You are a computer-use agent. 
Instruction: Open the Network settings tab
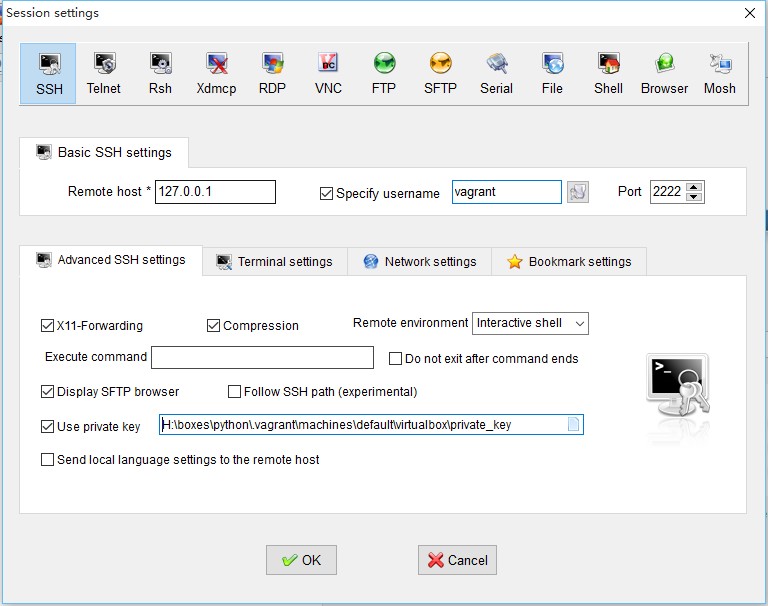[x=420, y=261]
